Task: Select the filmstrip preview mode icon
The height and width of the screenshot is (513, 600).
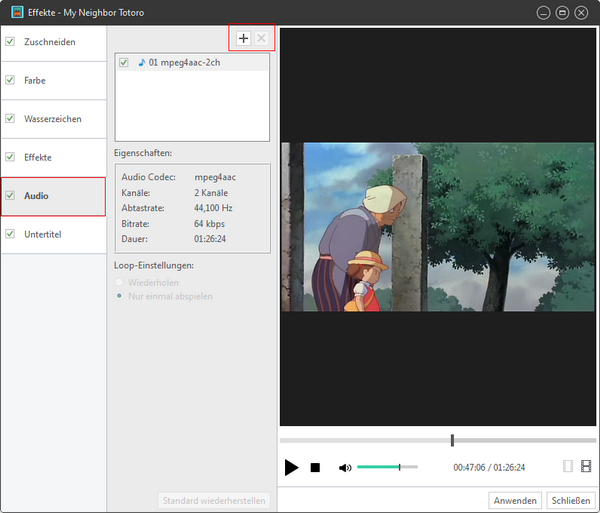Action: point(586,466)
